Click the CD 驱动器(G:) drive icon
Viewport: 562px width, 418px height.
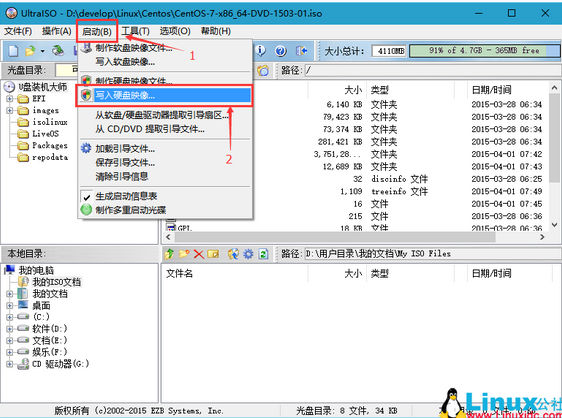click(x=23, y=364)
